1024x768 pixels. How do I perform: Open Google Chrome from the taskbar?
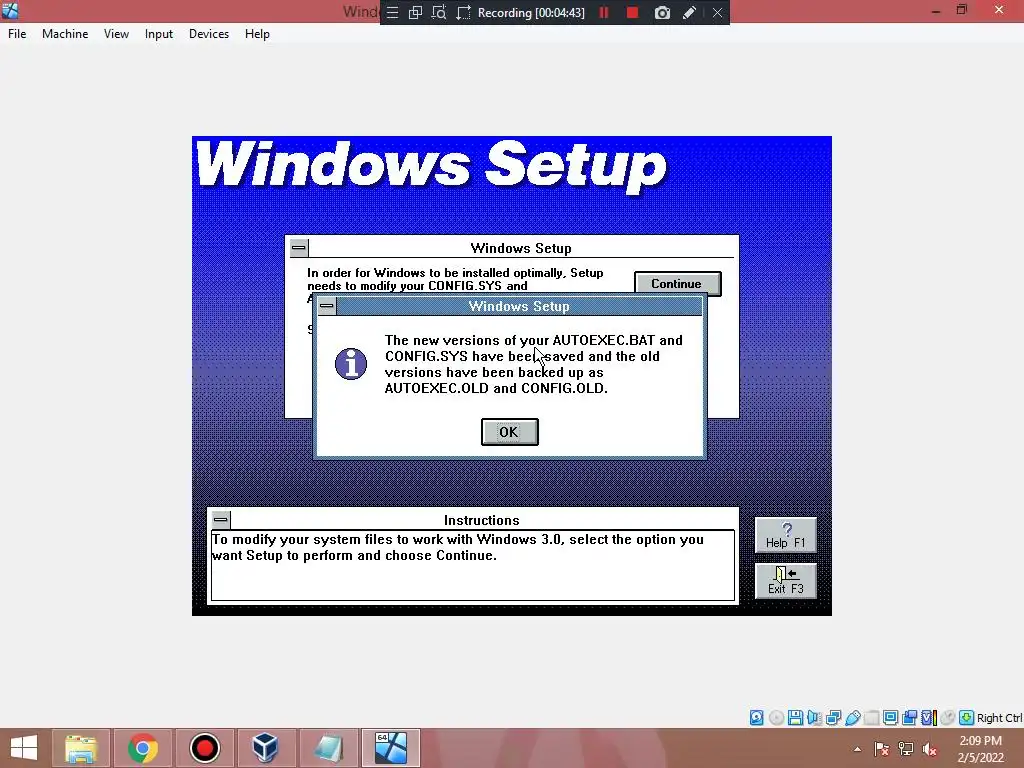[x=142, y=748]
